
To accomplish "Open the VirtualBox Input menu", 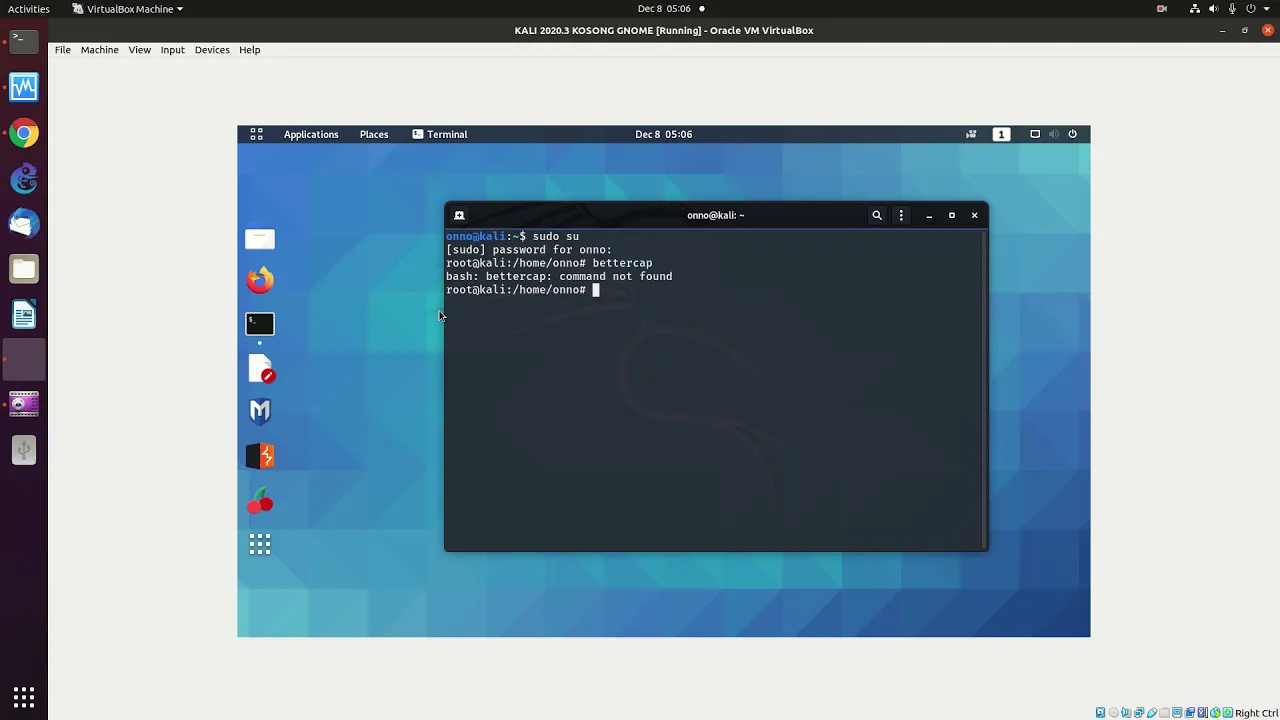I will pos(172,50).
